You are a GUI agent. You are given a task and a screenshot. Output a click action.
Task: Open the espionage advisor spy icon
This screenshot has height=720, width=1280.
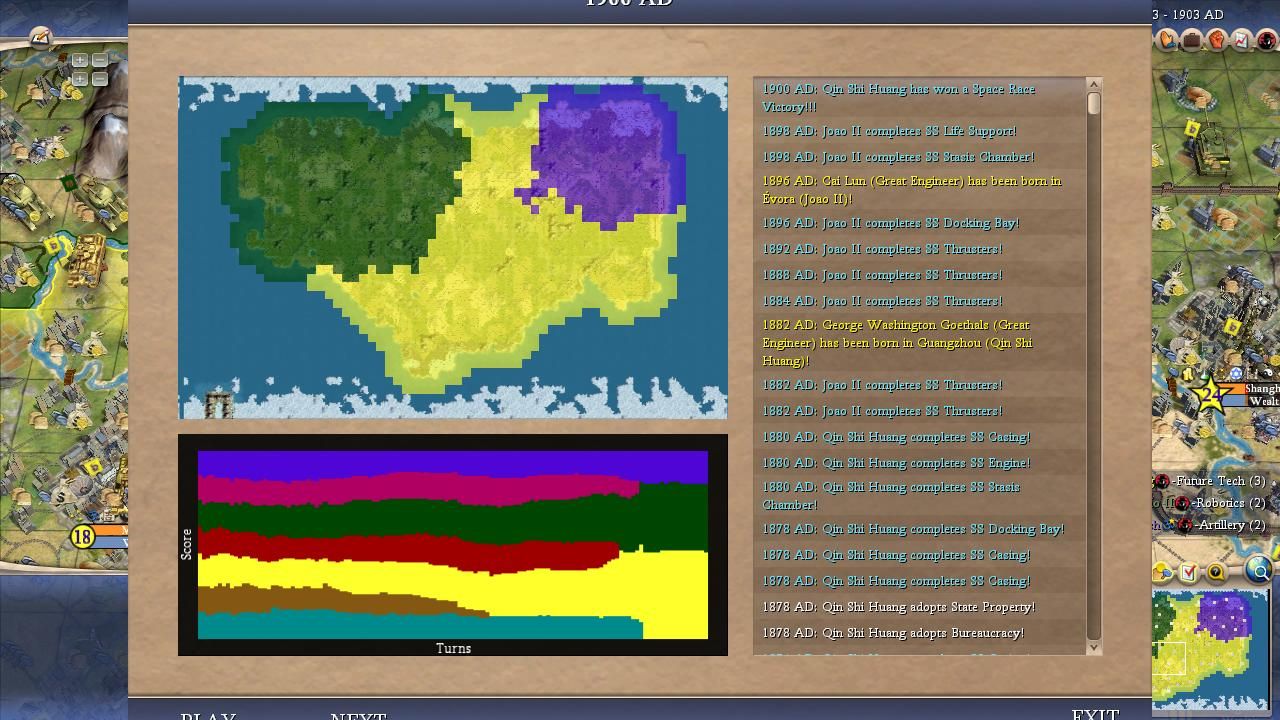pyautogui.click(x=1266, y=40)
